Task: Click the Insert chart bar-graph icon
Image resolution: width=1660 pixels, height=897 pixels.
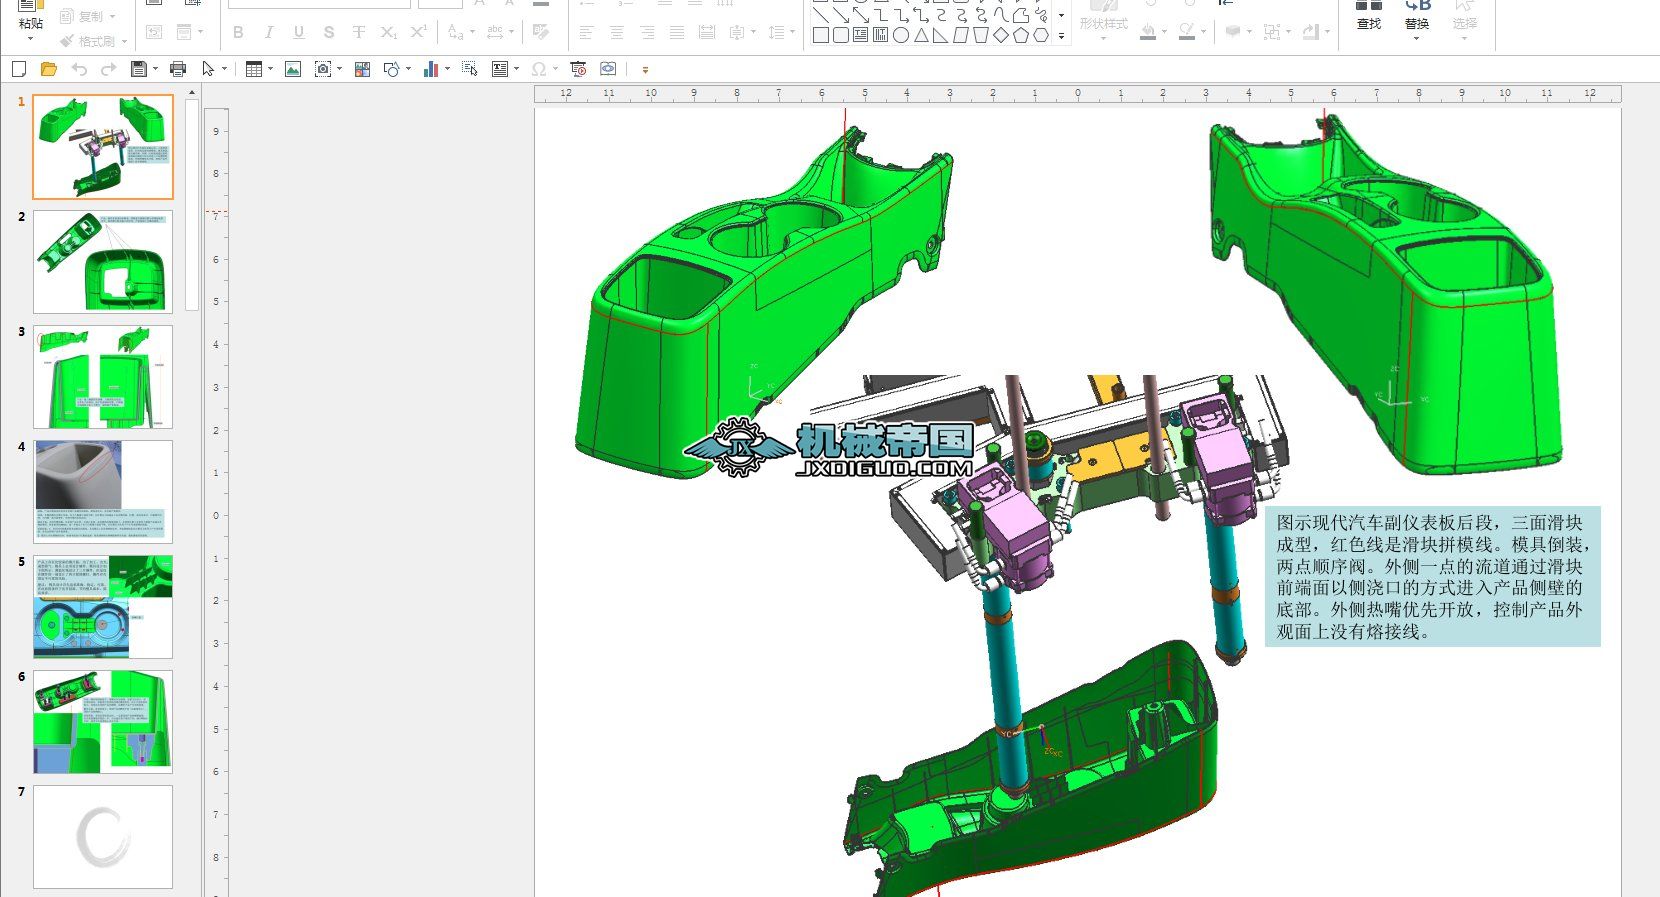Action: point(431,69)
